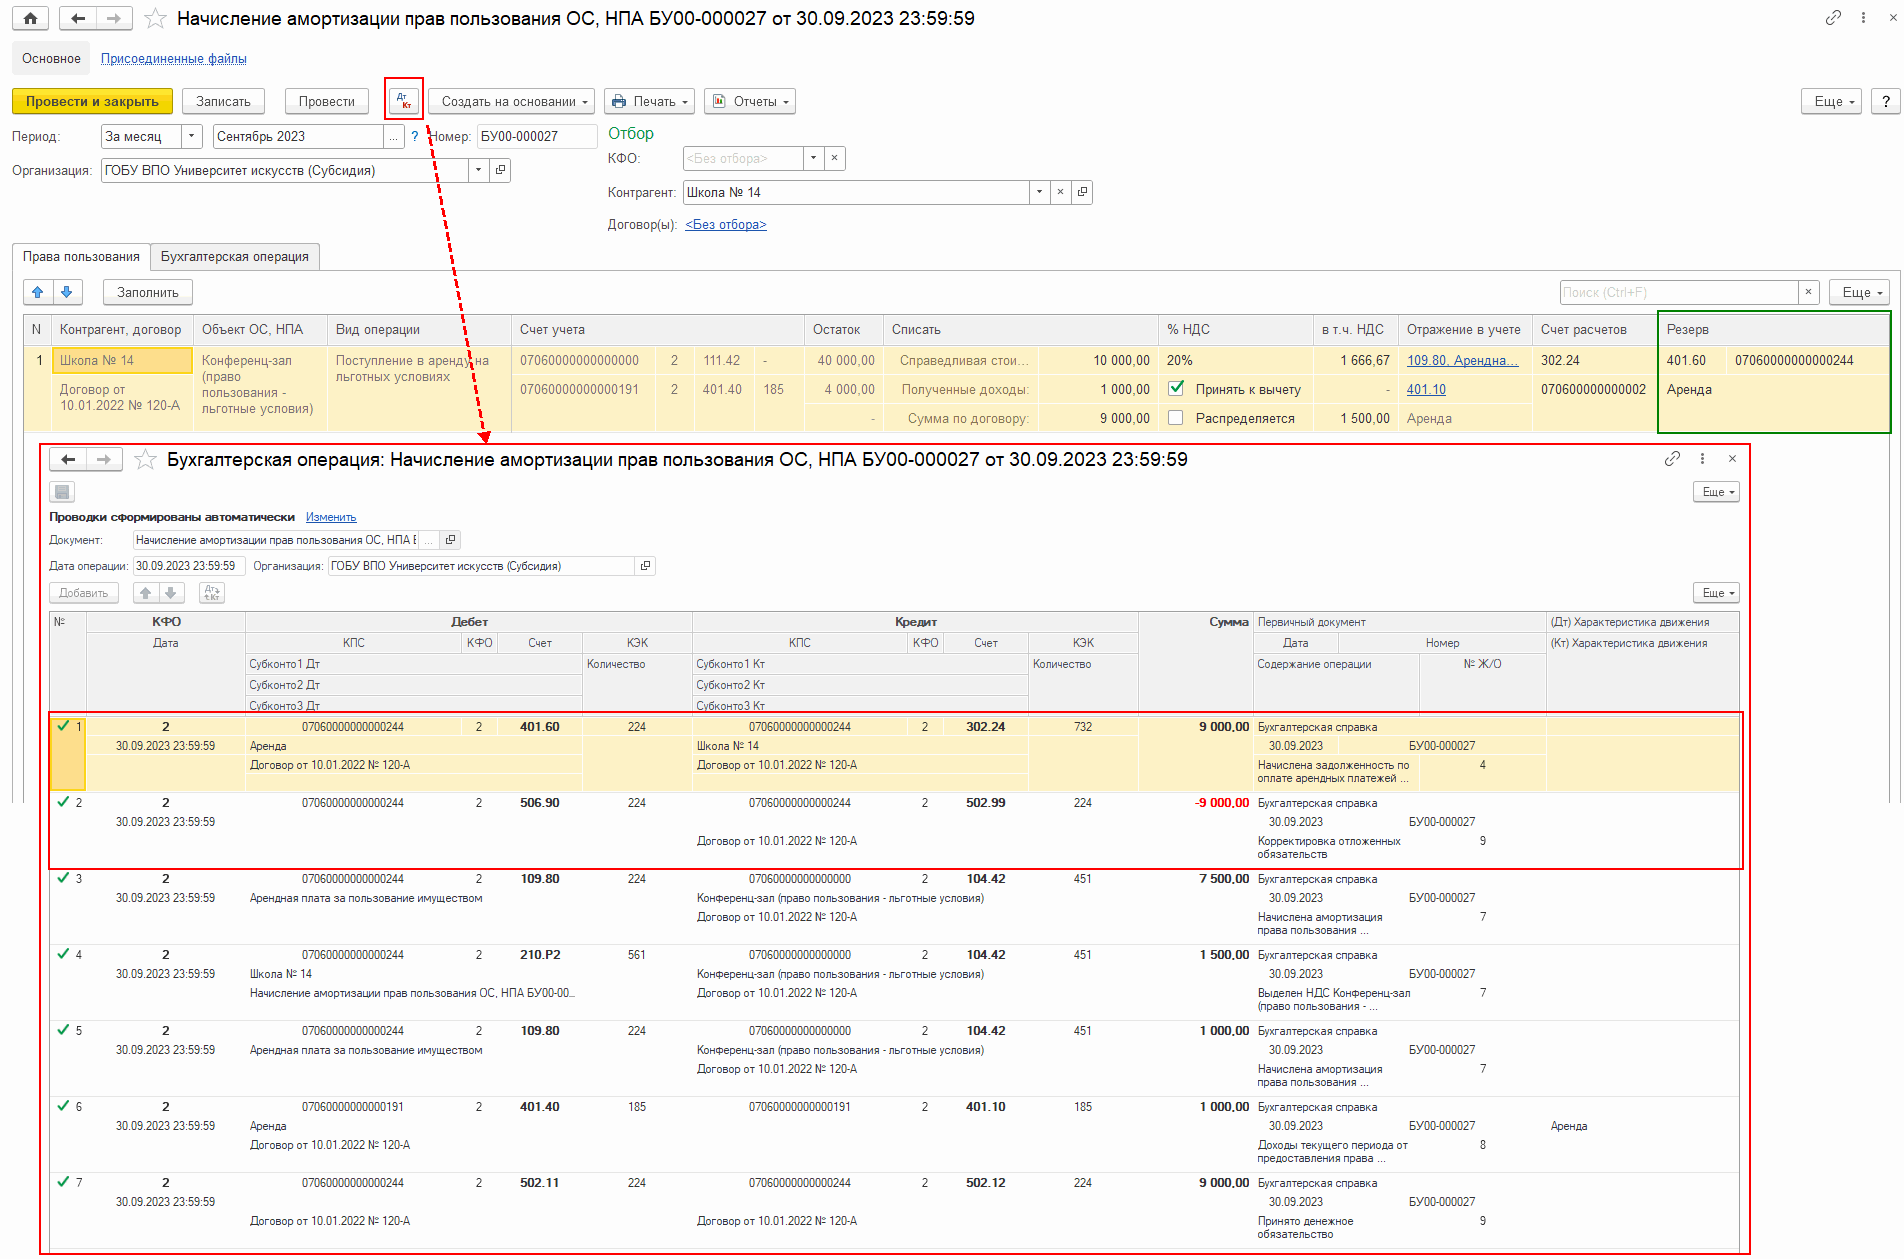This screenshot has height=1259, width=1904.
Task: Expand the Организация dropdown arrow
Action: 479,170
